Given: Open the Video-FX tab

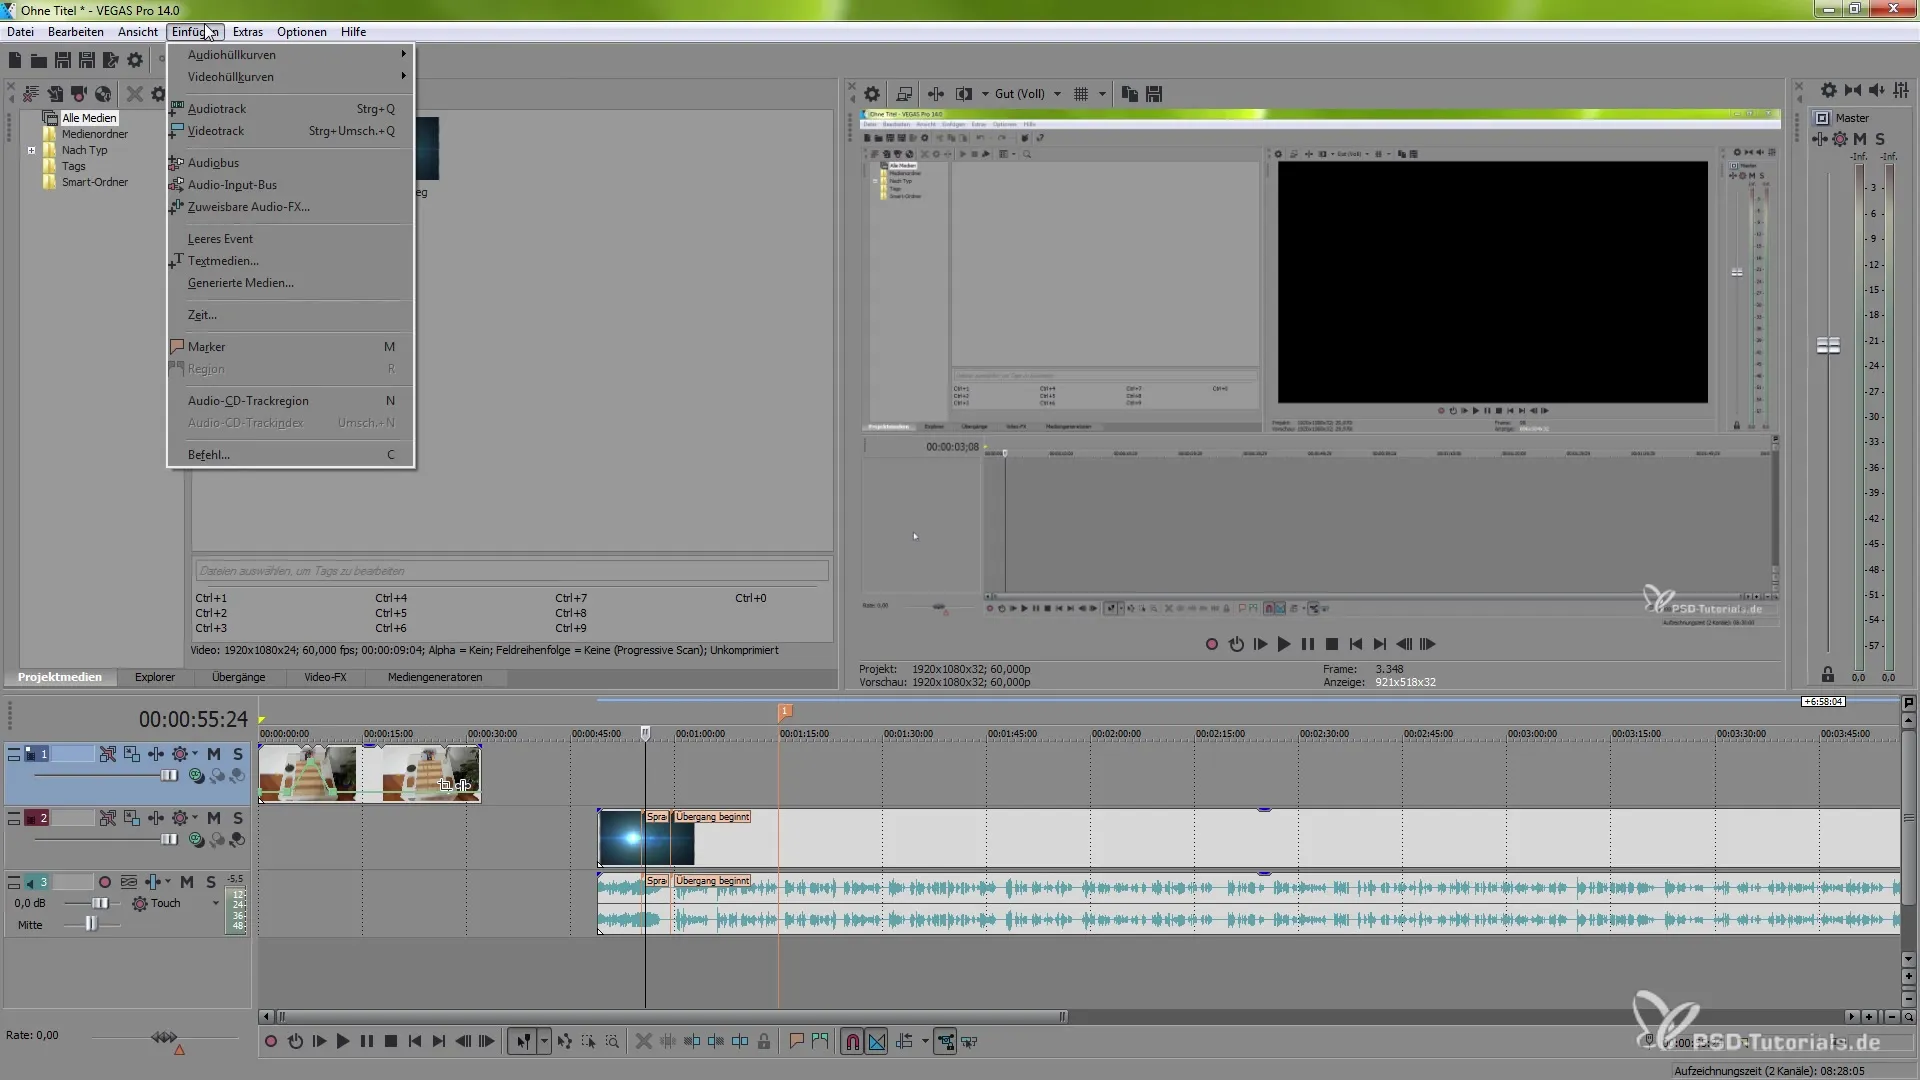Looking at the screenshot, I should coord(325,677).
